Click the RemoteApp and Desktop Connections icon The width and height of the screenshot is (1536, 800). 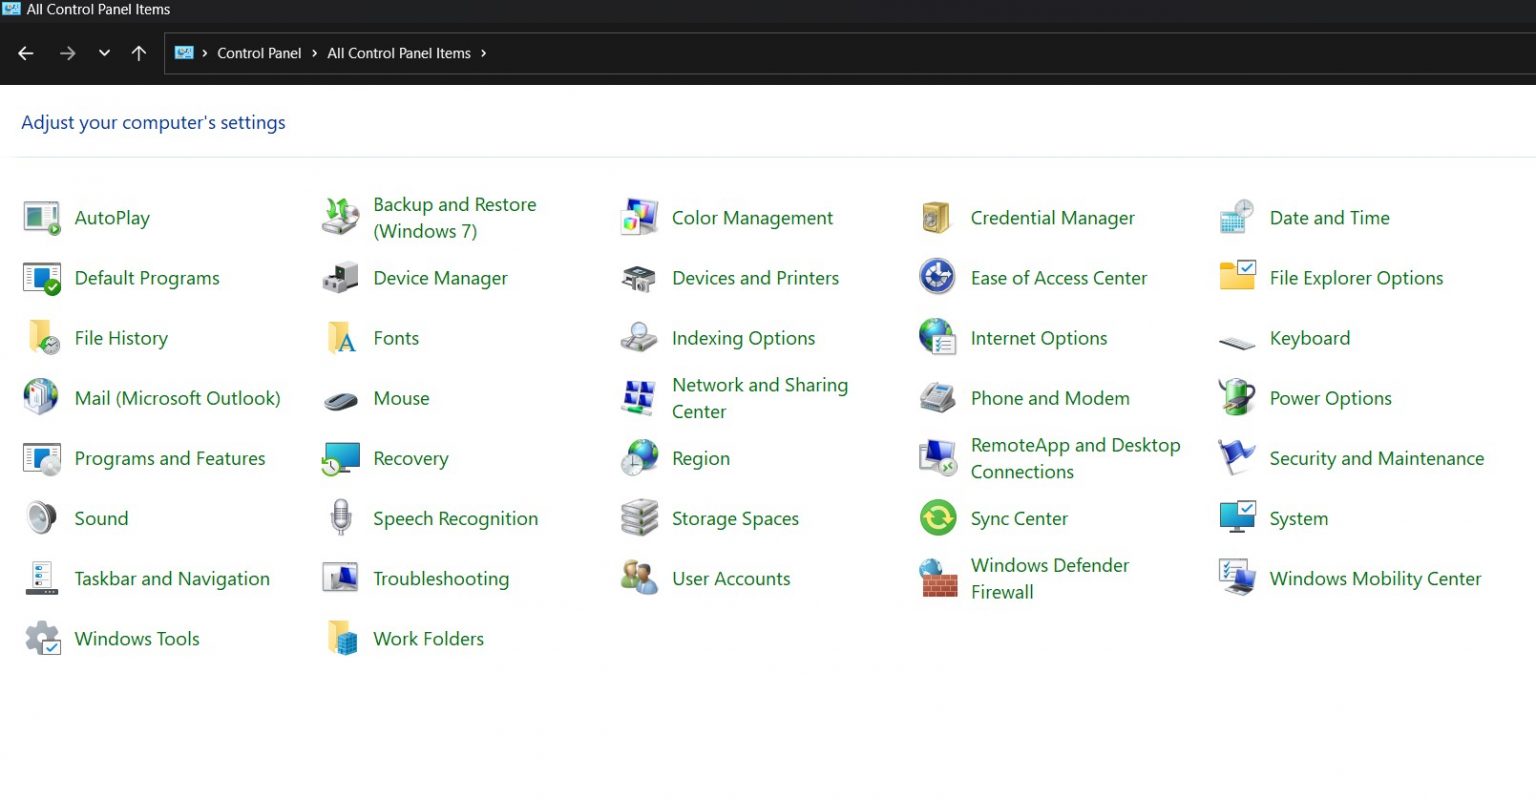click(938, 458)
